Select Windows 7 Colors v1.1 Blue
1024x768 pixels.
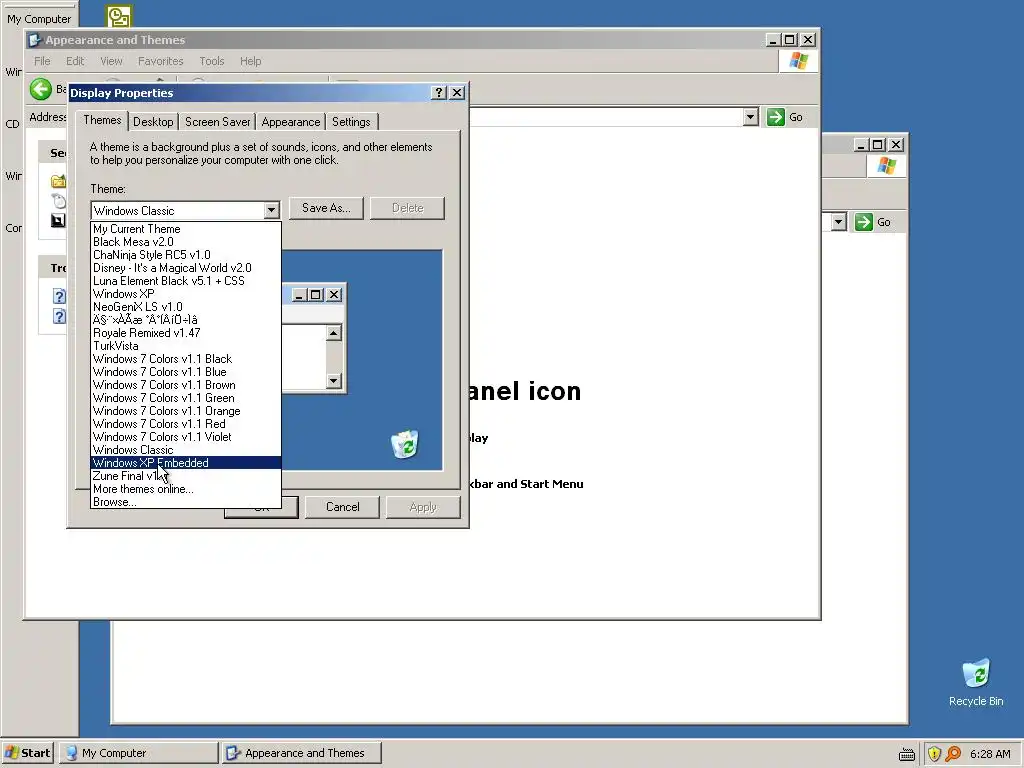point(186,372)
